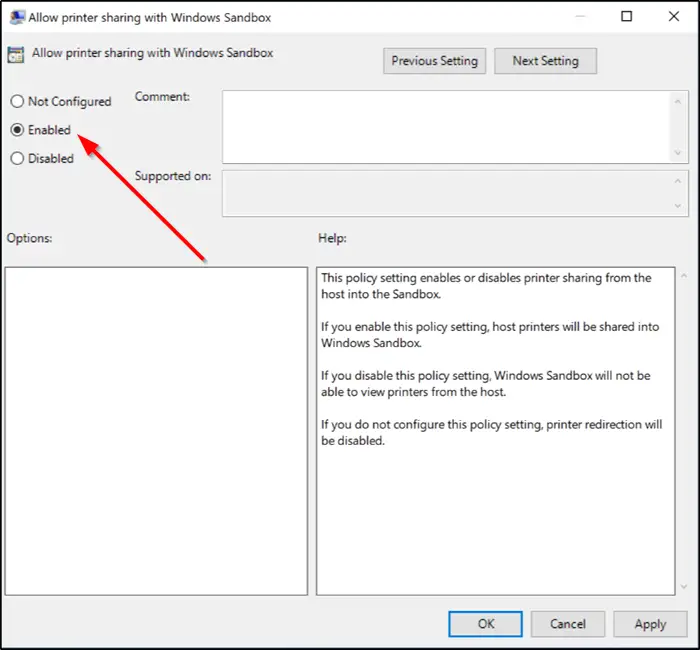This screenshot has height=650, width=700.
Task: Click Comment box scroll up arrow
Action: point(678,102)
